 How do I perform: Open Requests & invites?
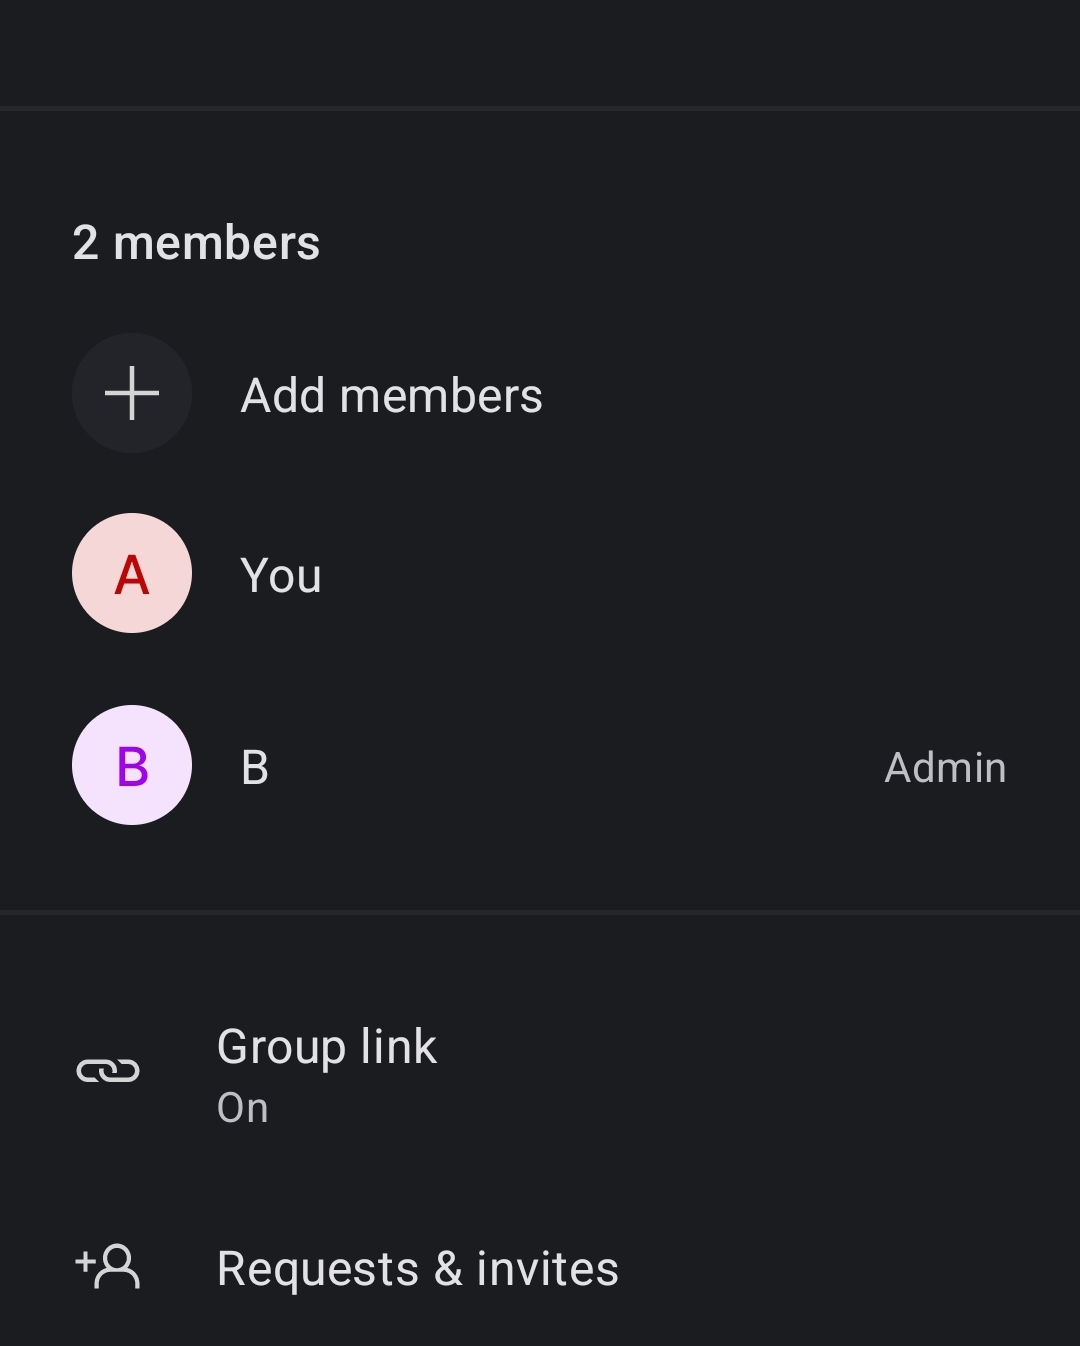click(x=417, y=1269)
